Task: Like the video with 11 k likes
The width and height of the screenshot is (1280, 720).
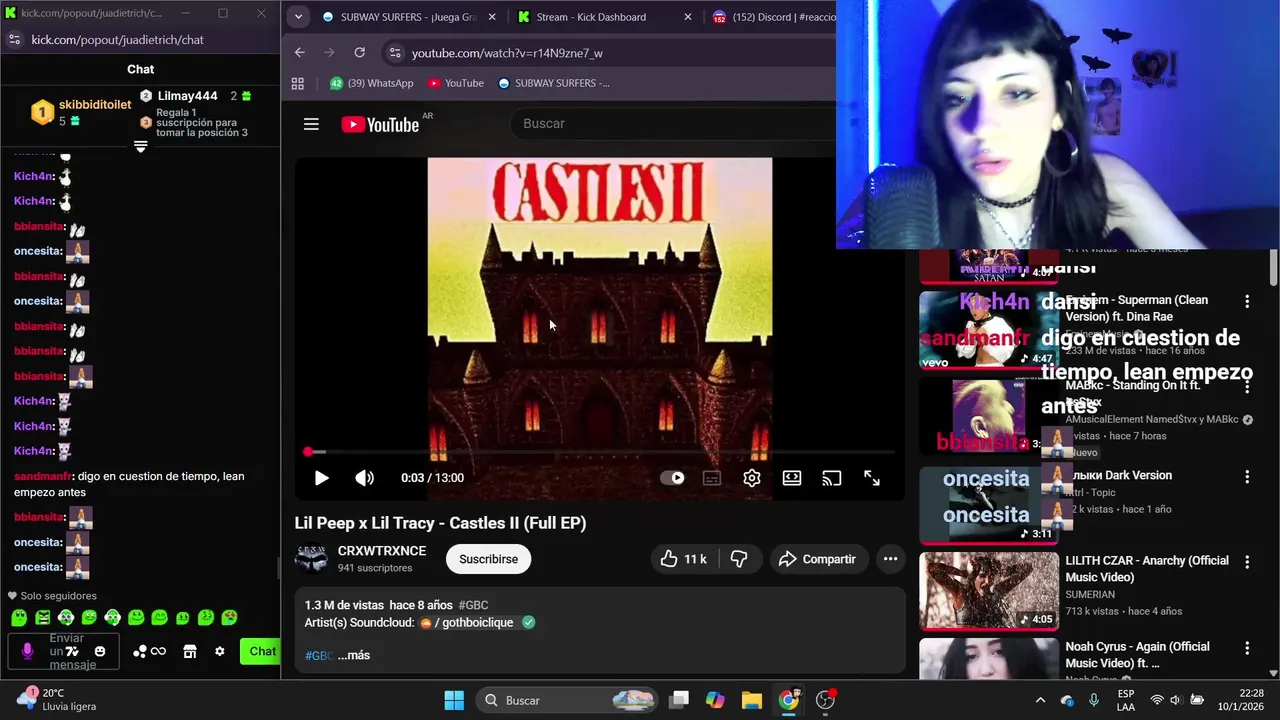Action: (x=684, y=559)
